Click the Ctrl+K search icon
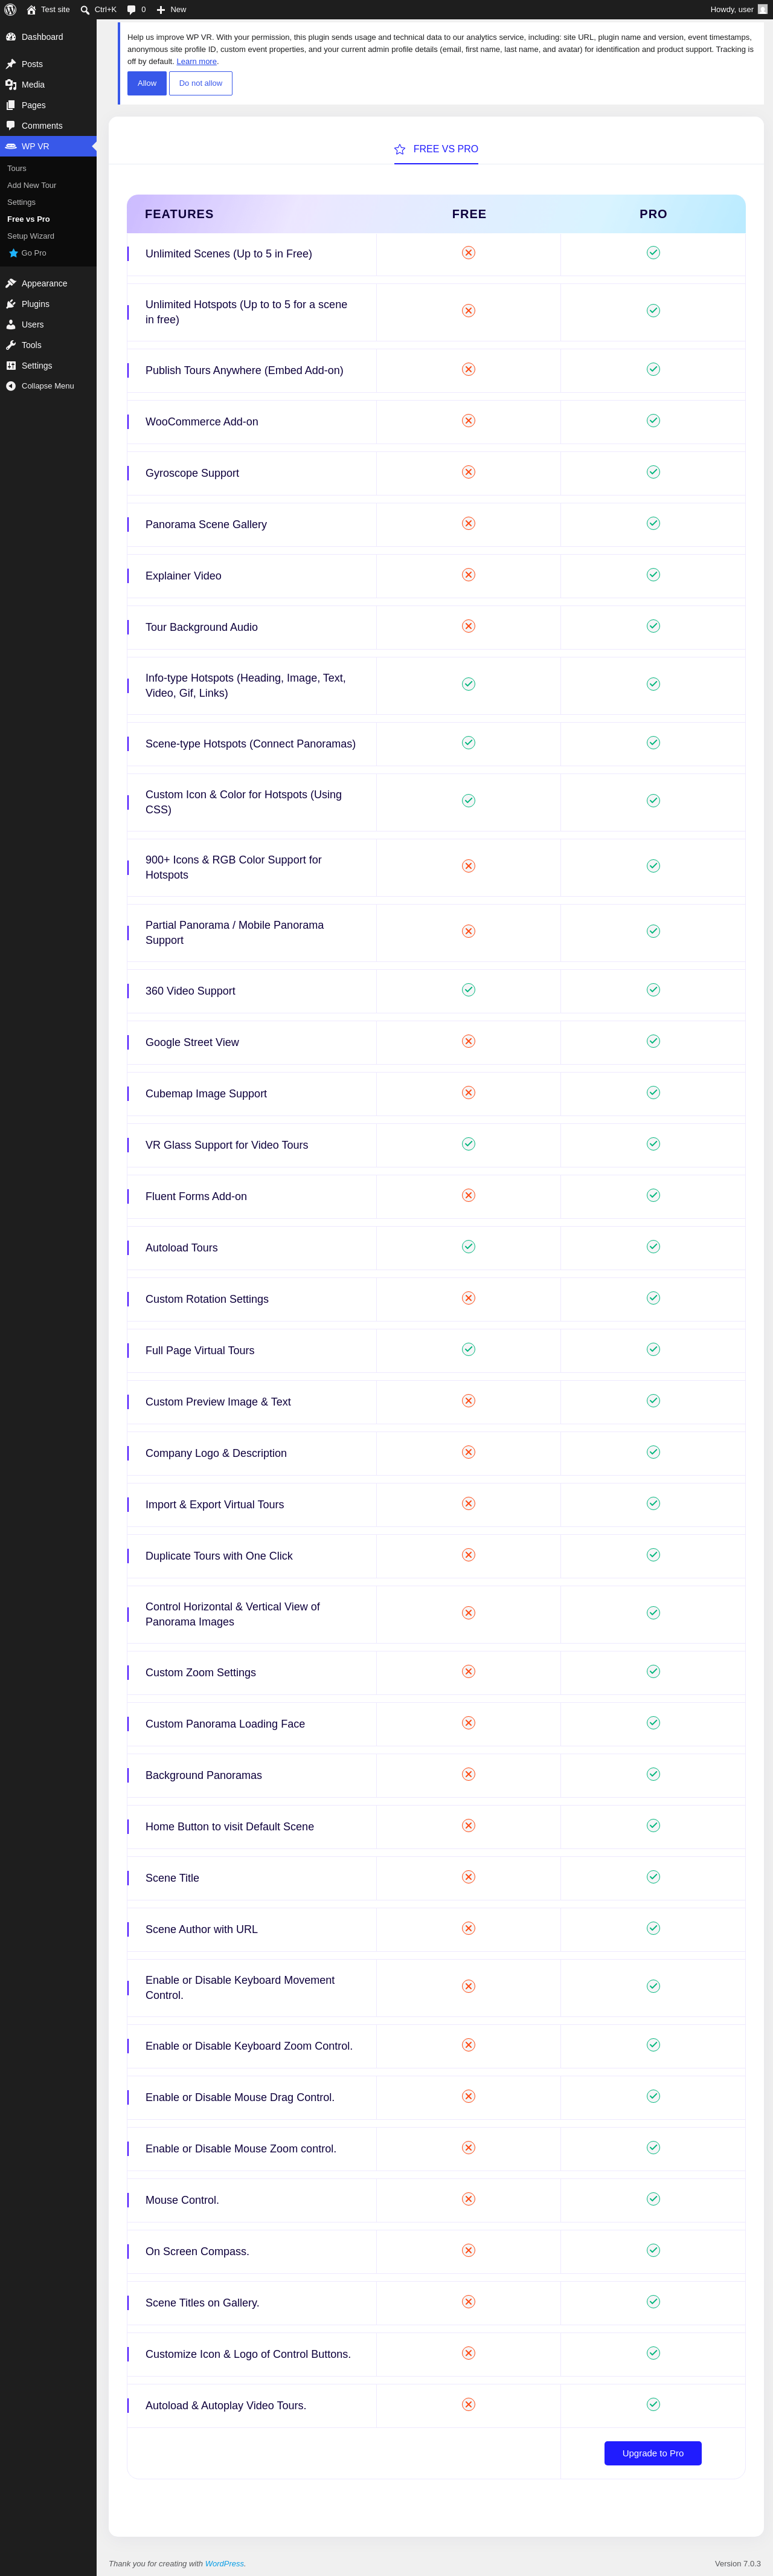Image resolution: width=773 pixels, height=2576 pixels. pos(85,10)
